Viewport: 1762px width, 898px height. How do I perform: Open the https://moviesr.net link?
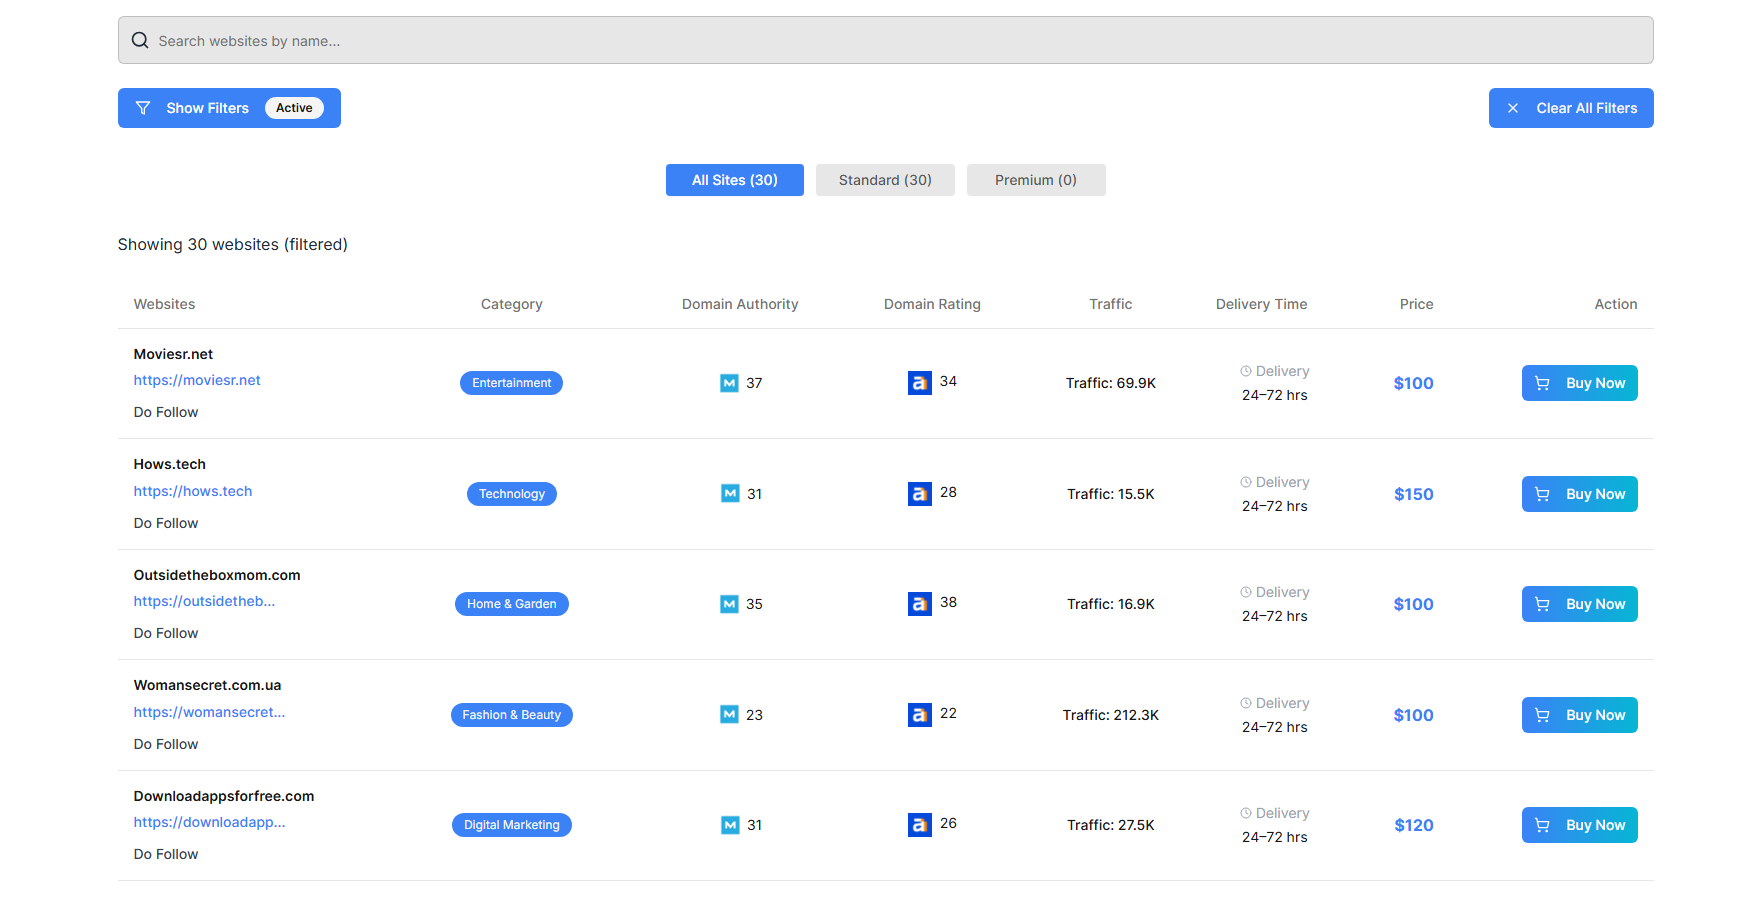(197, 380)
